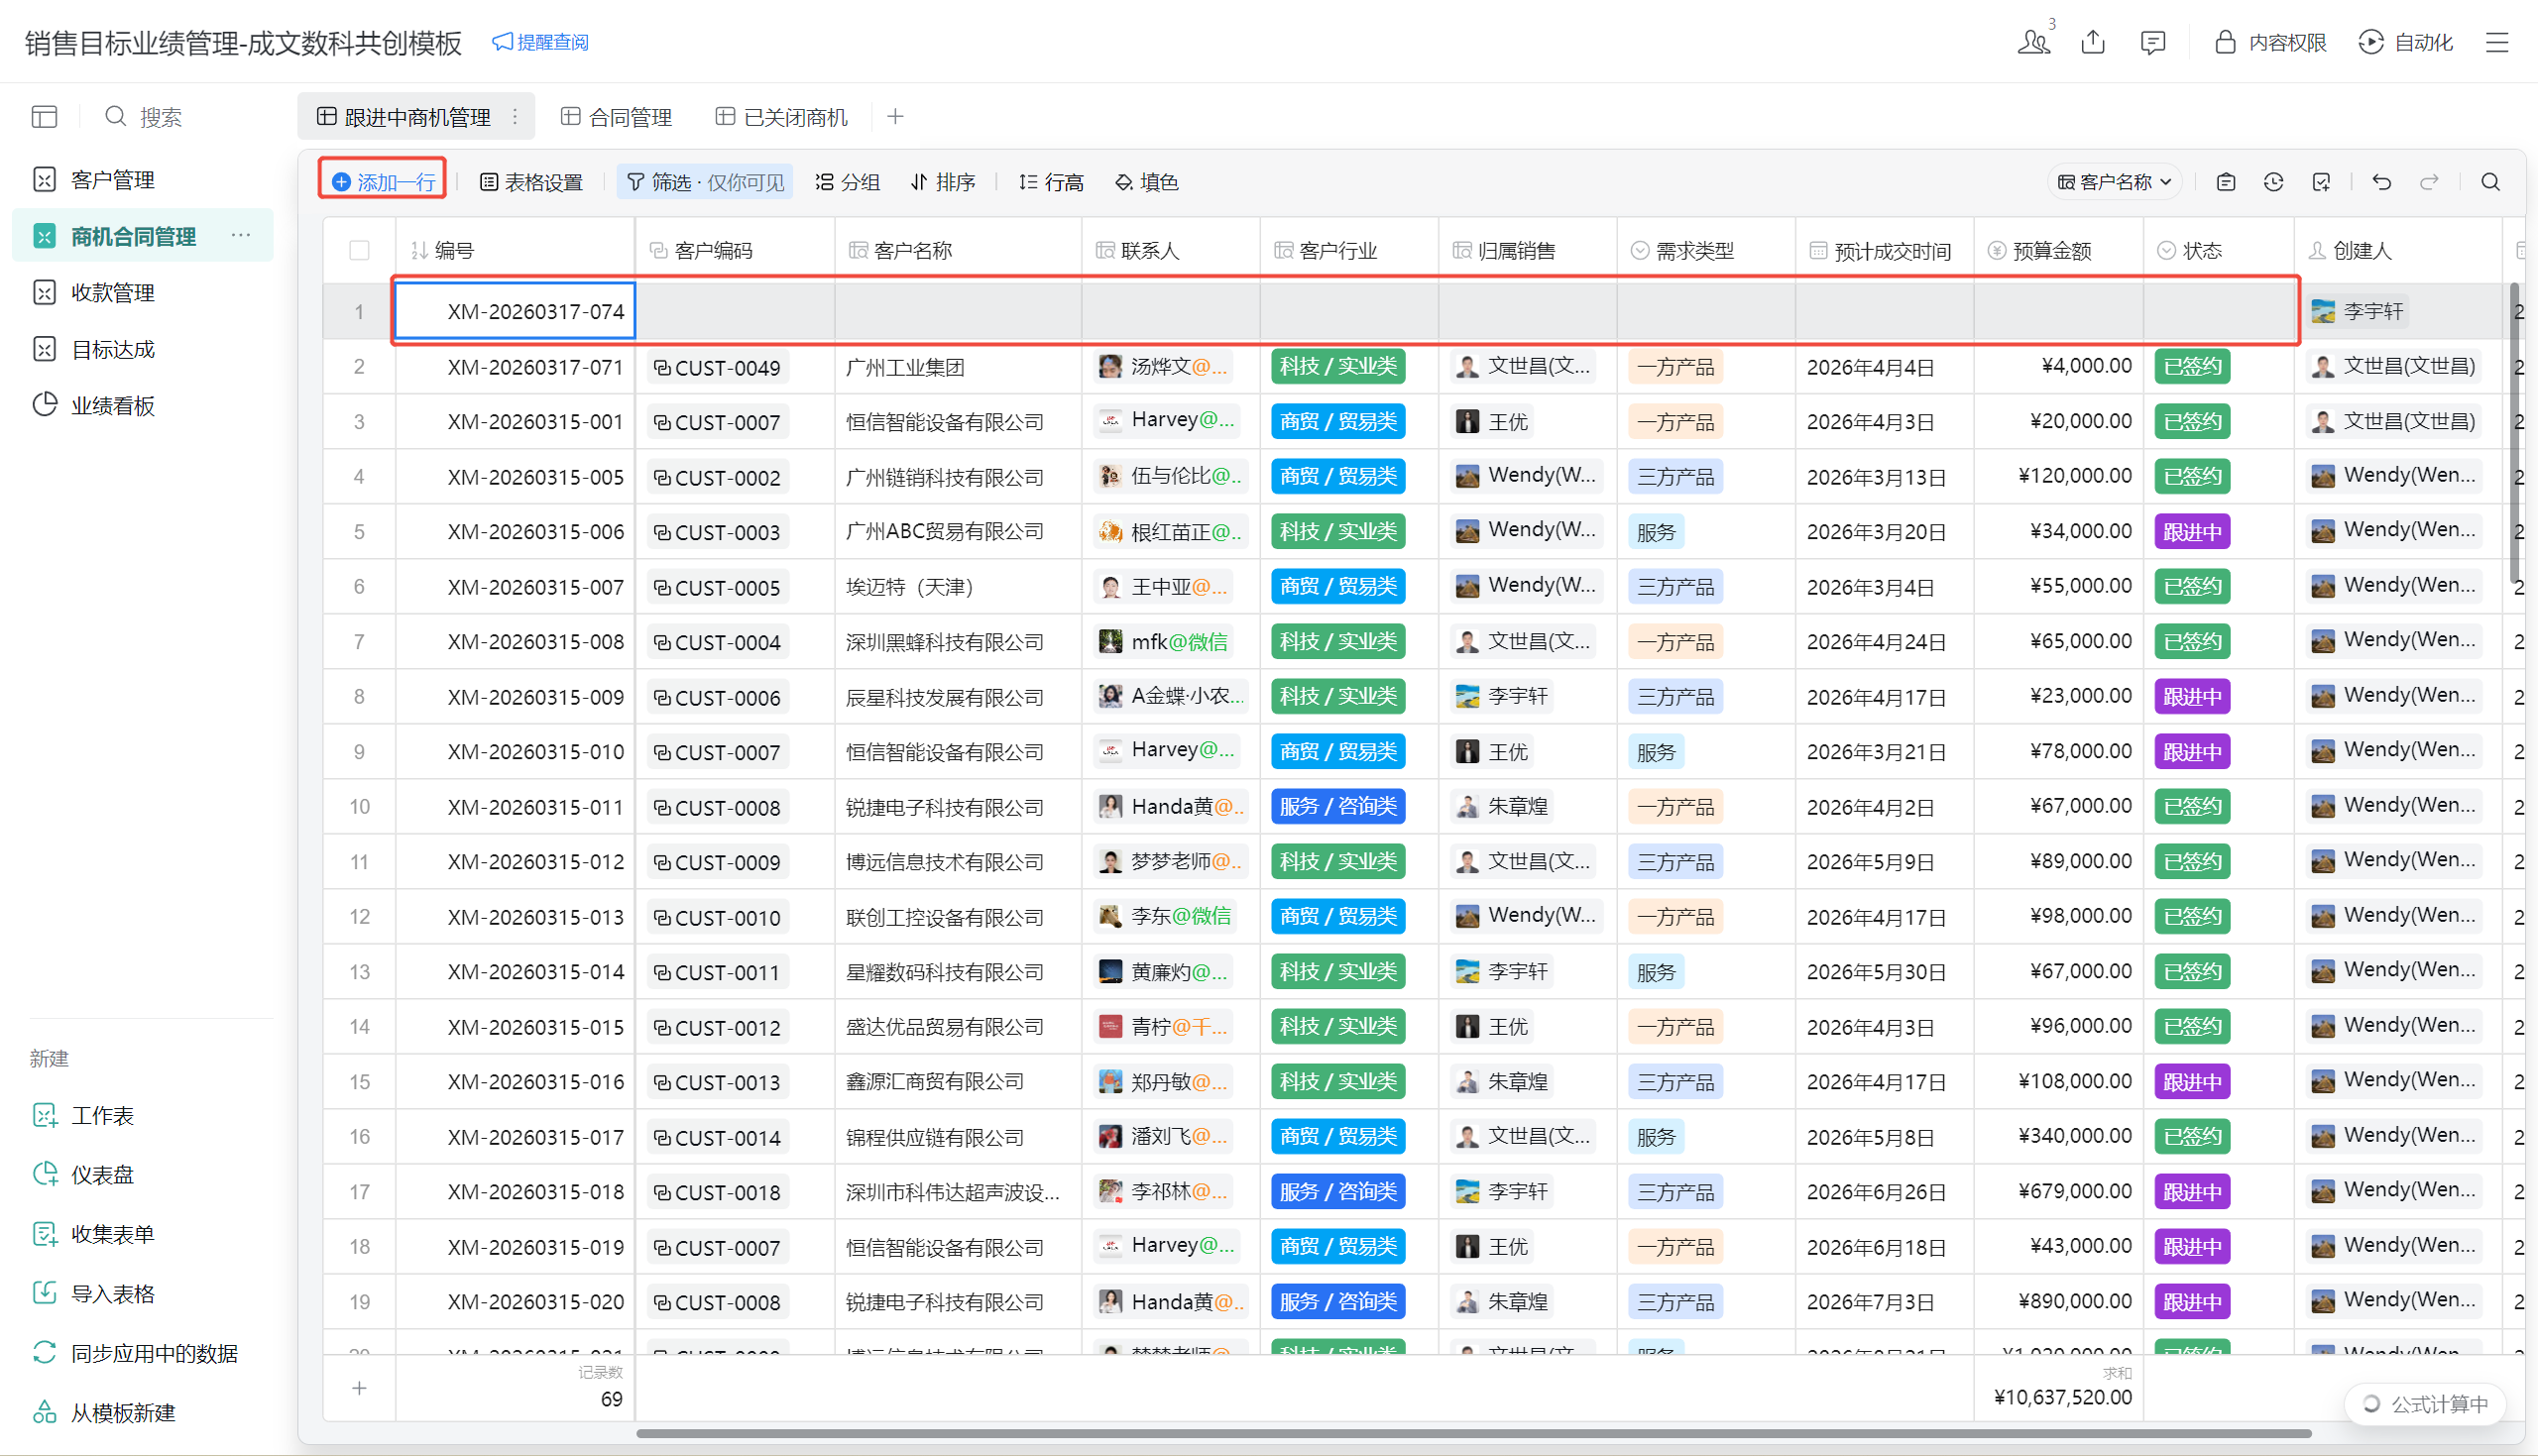Open 业绩看板 in the sidebar
The image size is (2538, 1456).
[x=112, y=405]
